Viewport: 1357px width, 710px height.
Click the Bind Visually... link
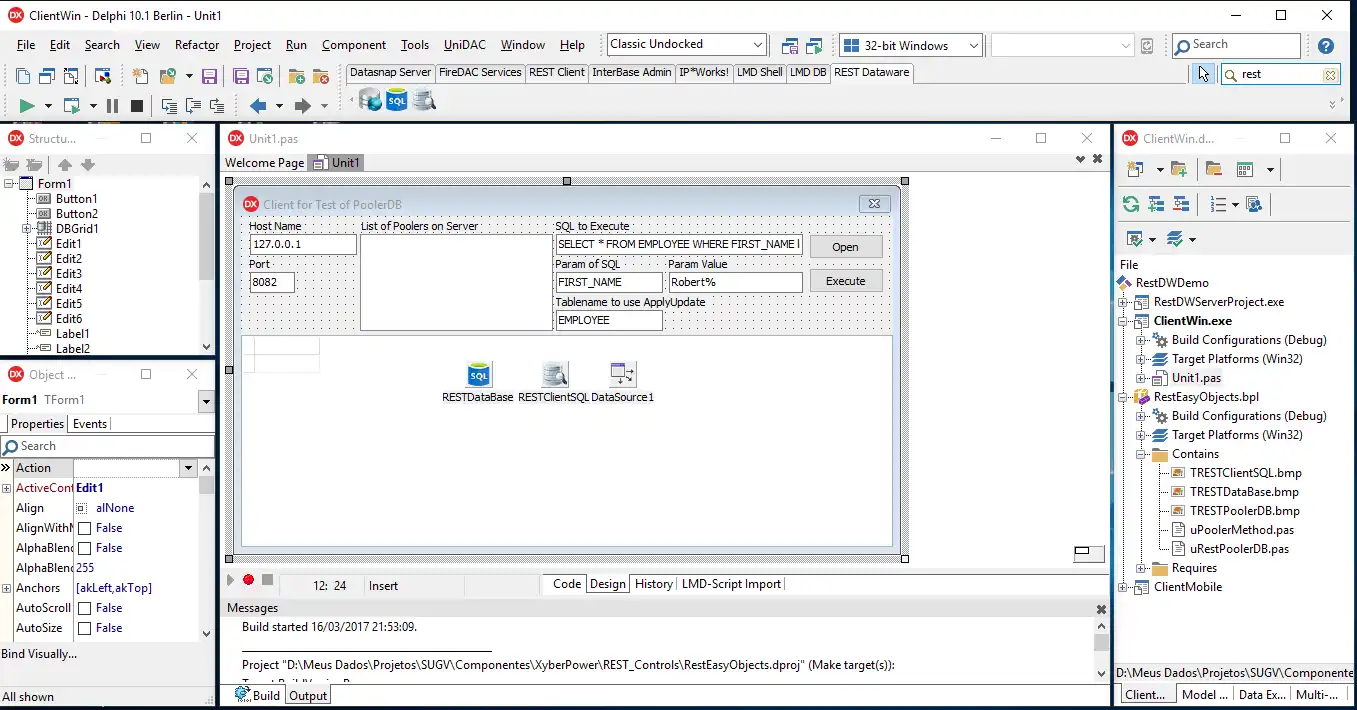click(39, 654)
